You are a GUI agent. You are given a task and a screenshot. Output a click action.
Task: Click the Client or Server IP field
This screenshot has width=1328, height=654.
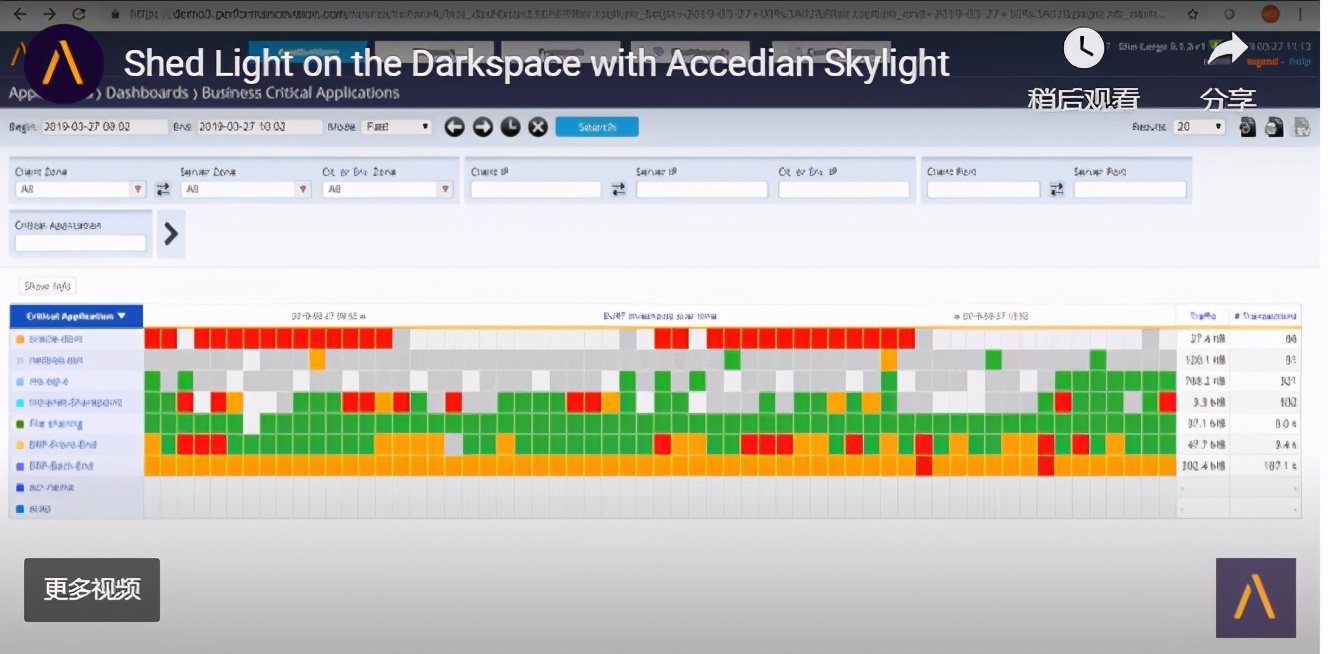[x=844, y=189]
